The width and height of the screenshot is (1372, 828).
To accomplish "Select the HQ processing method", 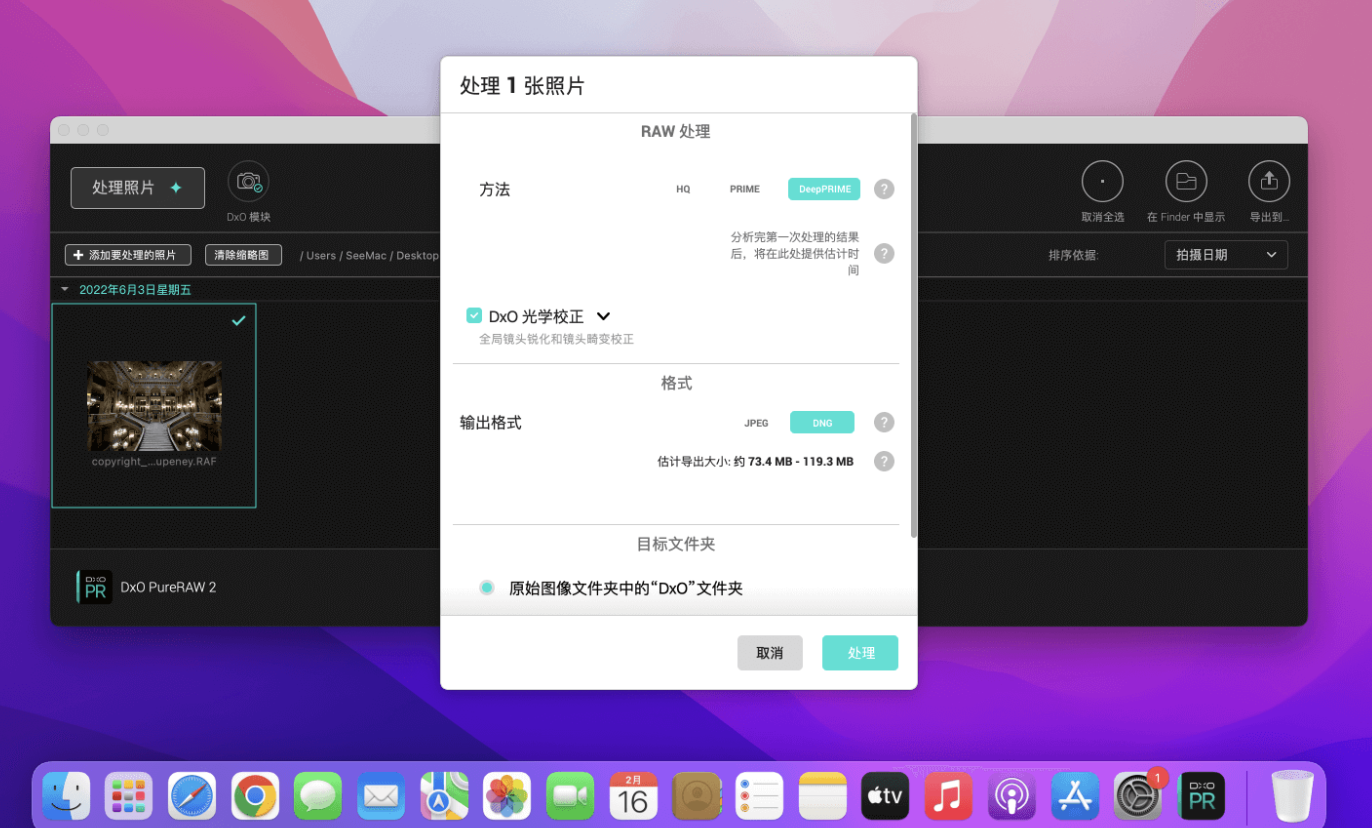I will click(683, 189).
